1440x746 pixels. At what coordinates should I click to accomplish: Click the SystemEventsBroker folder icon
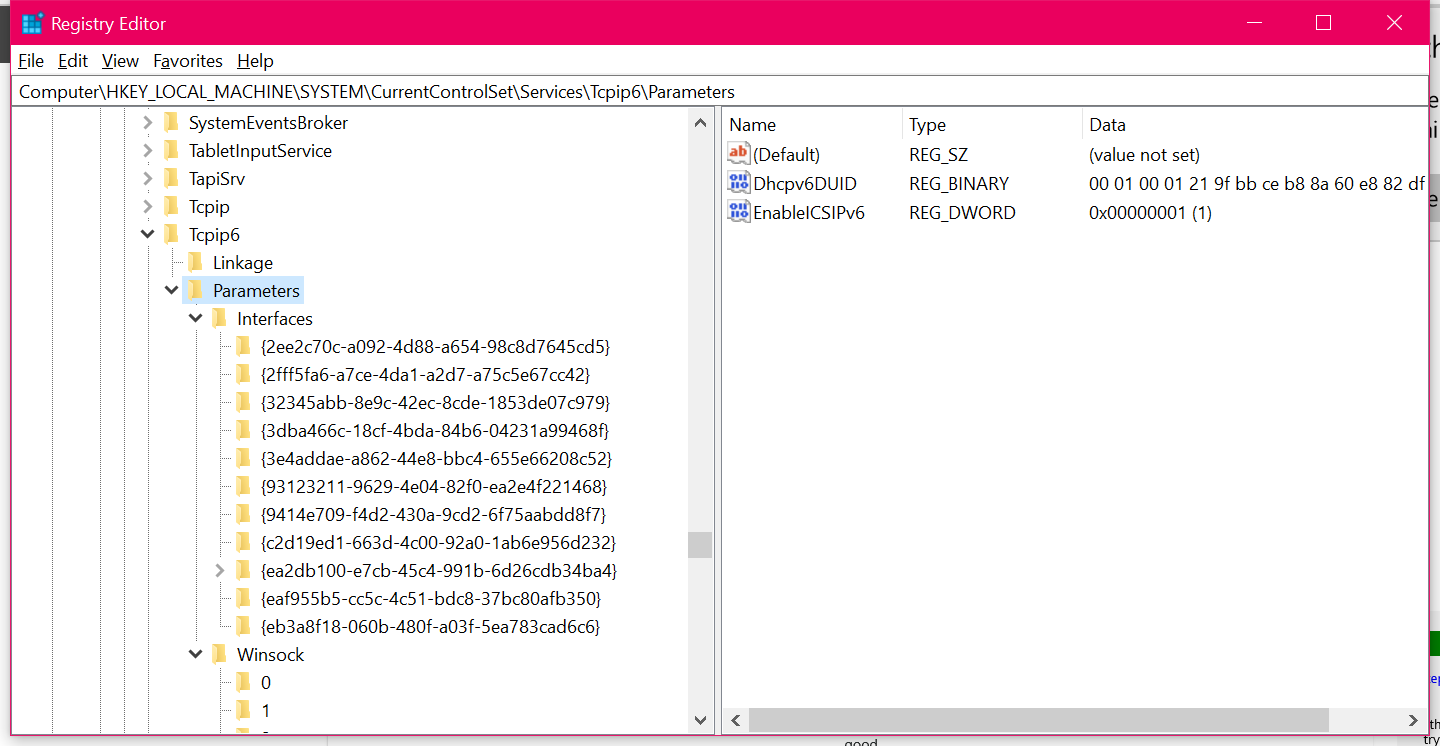click(171, 123)
